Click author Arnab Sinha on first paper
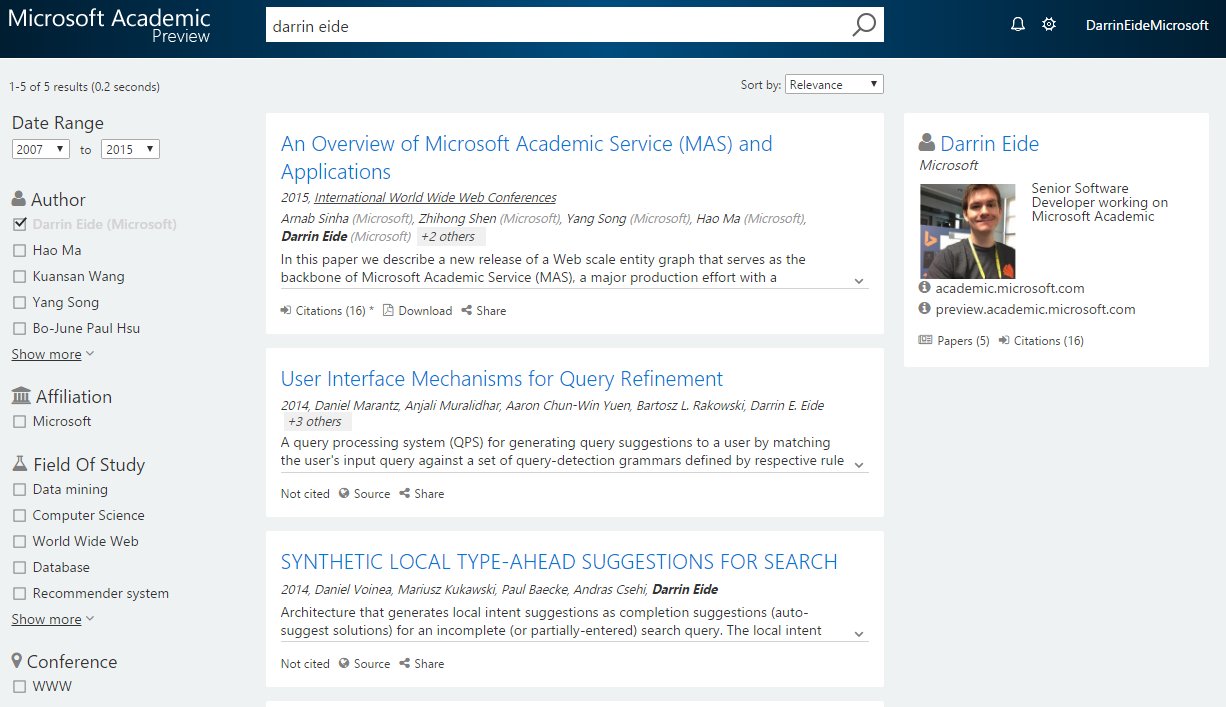 click(x=315, y=218)
